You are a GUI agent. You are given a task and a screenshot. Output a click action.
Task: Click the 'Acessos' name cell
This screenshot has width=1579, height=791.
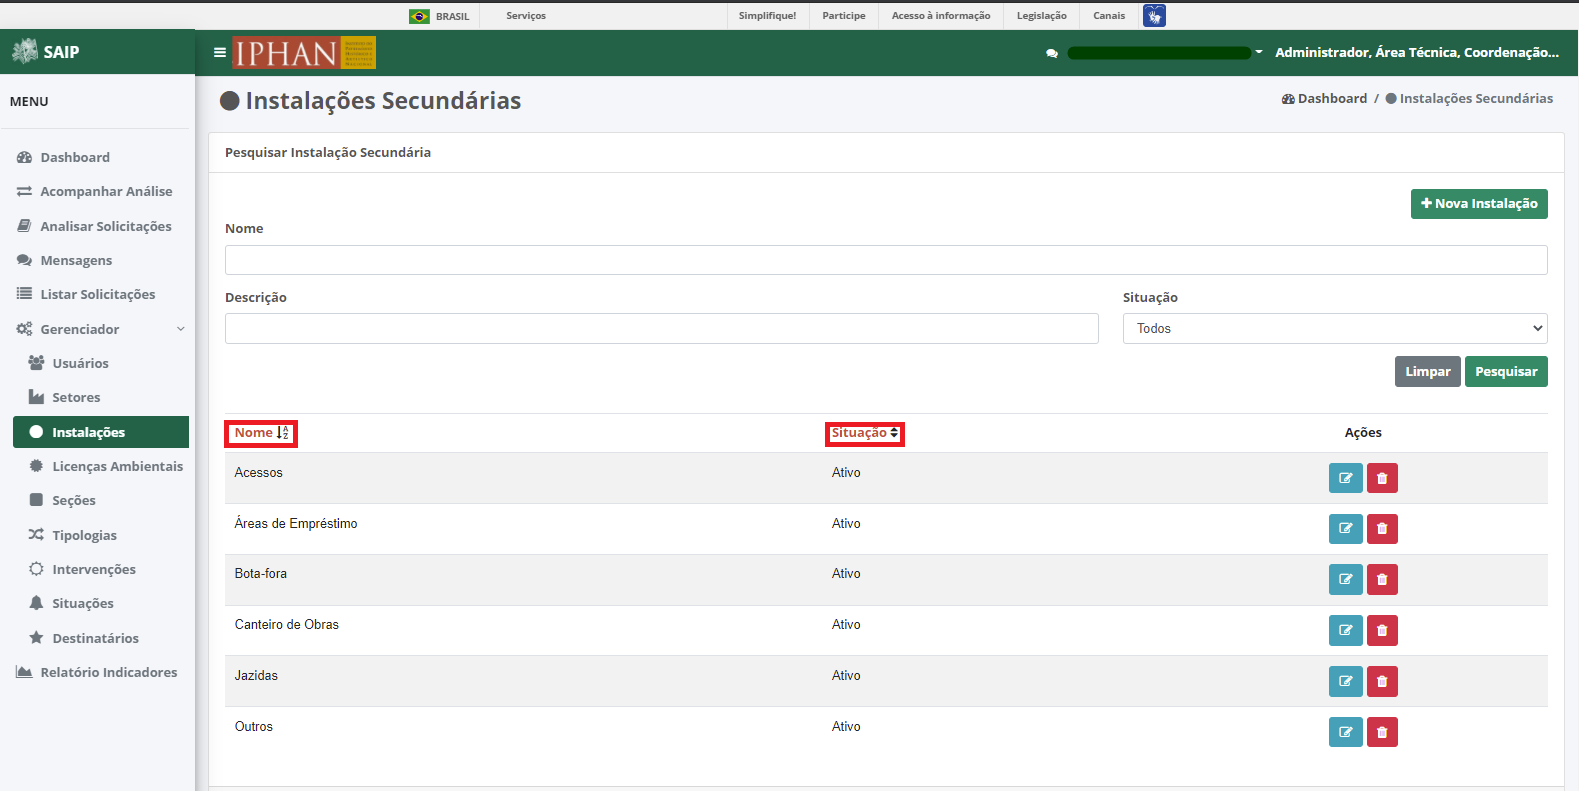click(x=259, y=472)
